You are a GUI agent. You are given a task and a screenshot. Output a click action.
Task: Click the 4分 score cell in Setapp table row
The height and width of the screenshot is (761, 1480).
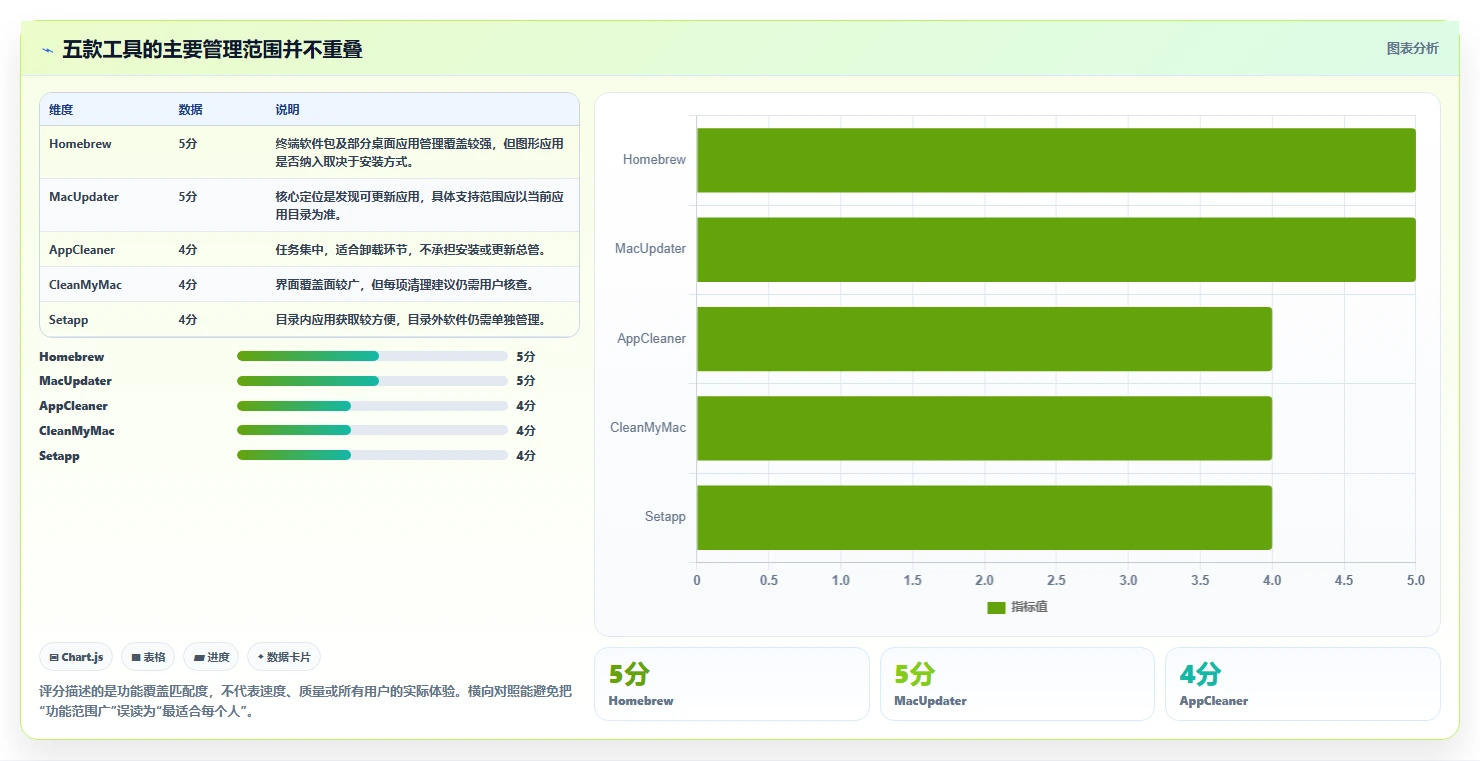point(188,320)
